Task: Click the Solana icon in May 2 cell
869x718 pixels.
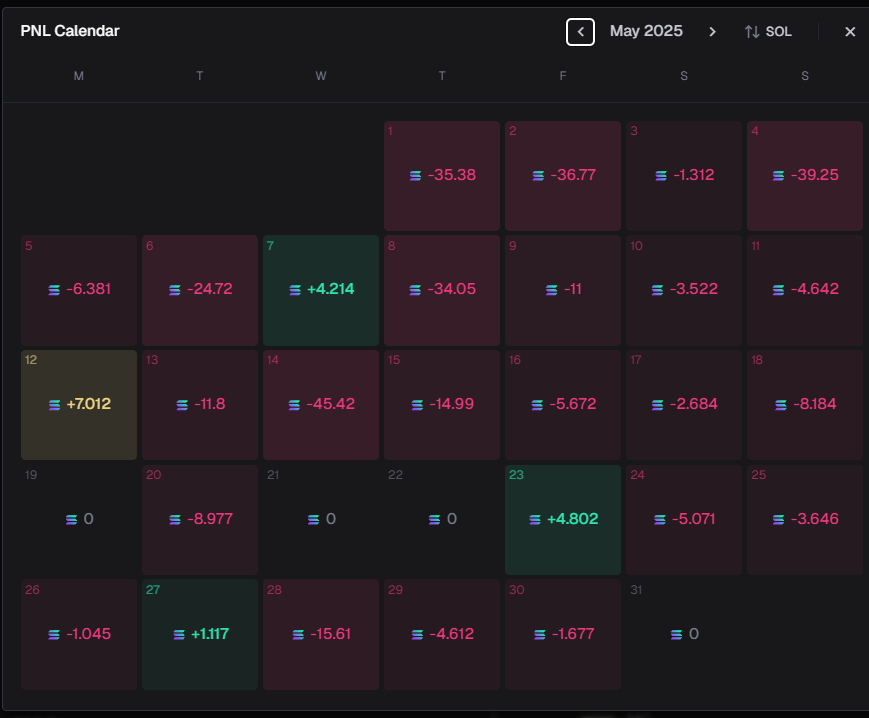Action: click(x=538, y=176)
